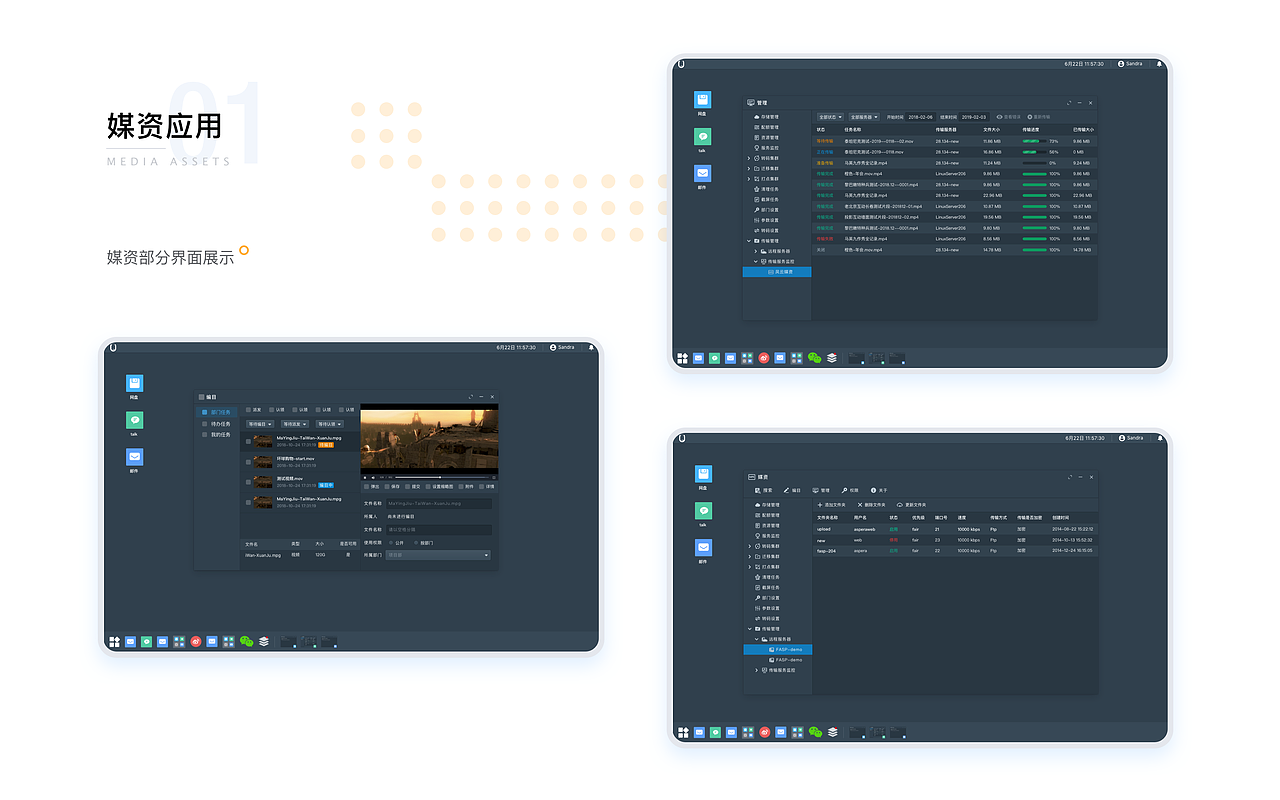Click the 2019-02-03 end date field
The width and height of the screenshot is (1280, 800).
pyautogui.click(x=974, y=117)
